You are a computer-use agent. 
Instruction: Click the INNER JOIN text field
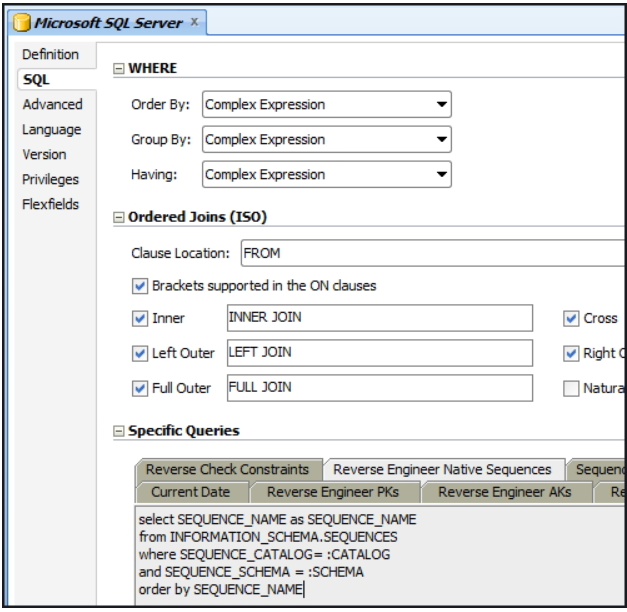coord(380,318)
